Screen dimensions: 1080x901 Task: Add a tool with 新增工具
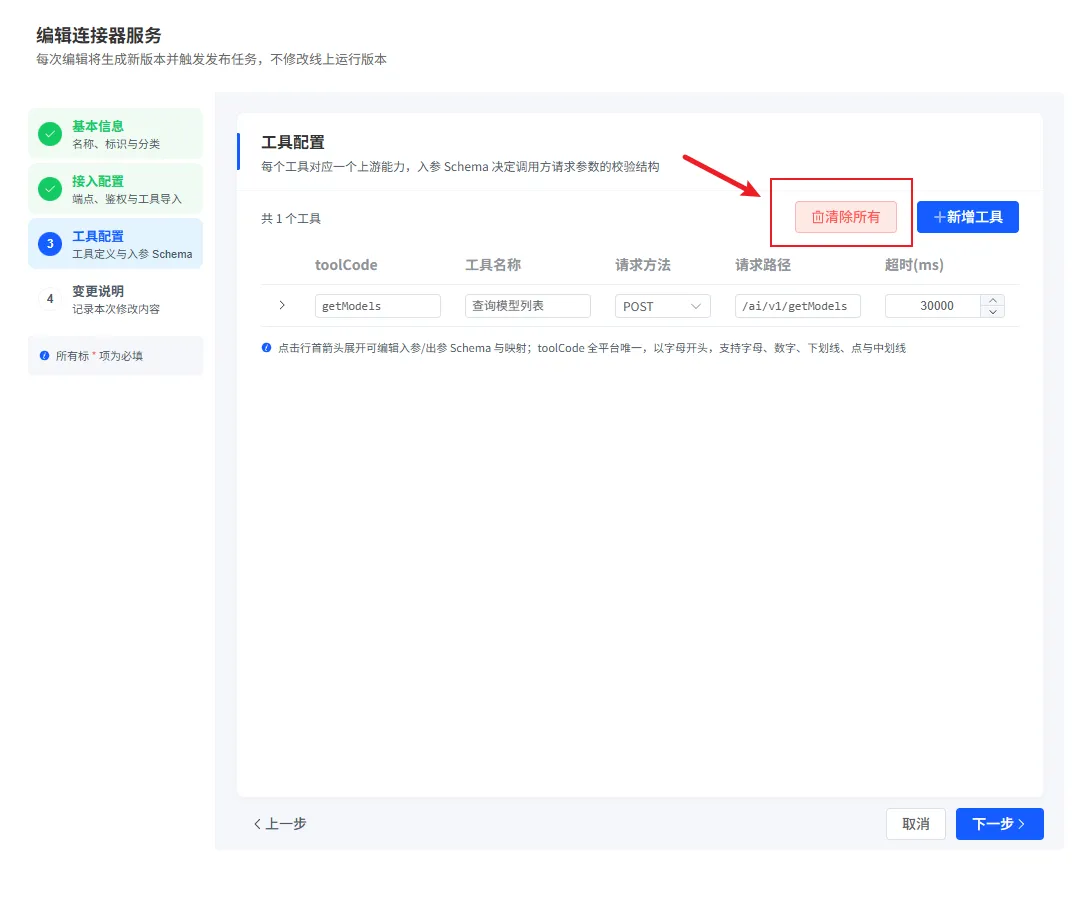[968, 217]
